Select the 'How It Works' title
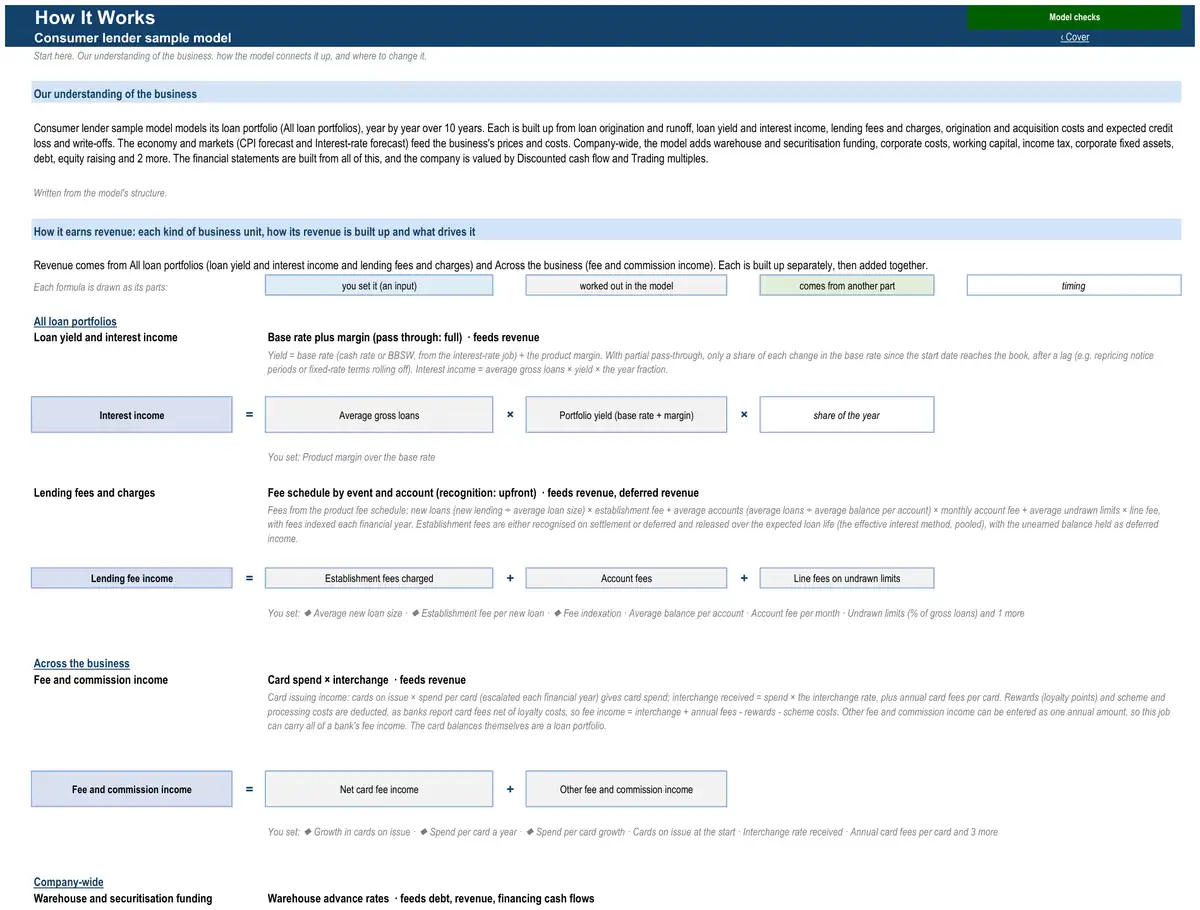 (x=95, y=17)
